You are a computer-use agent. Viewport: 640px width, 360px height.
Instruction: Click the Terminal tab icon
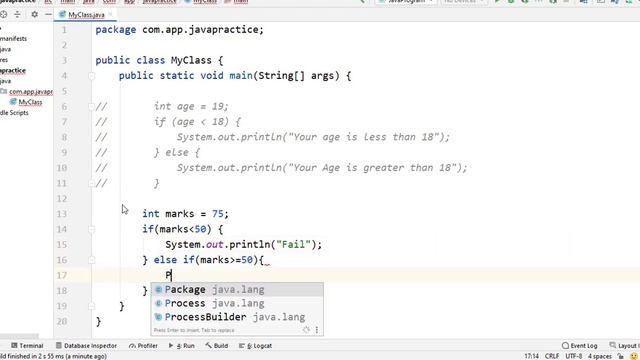14,346
